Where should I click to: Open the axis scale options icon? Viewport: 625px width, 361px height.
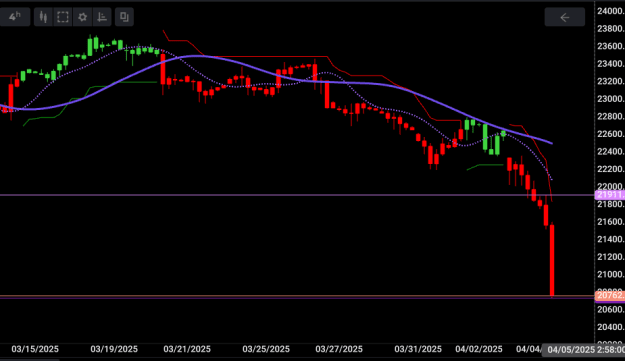[x=102, y=17]
